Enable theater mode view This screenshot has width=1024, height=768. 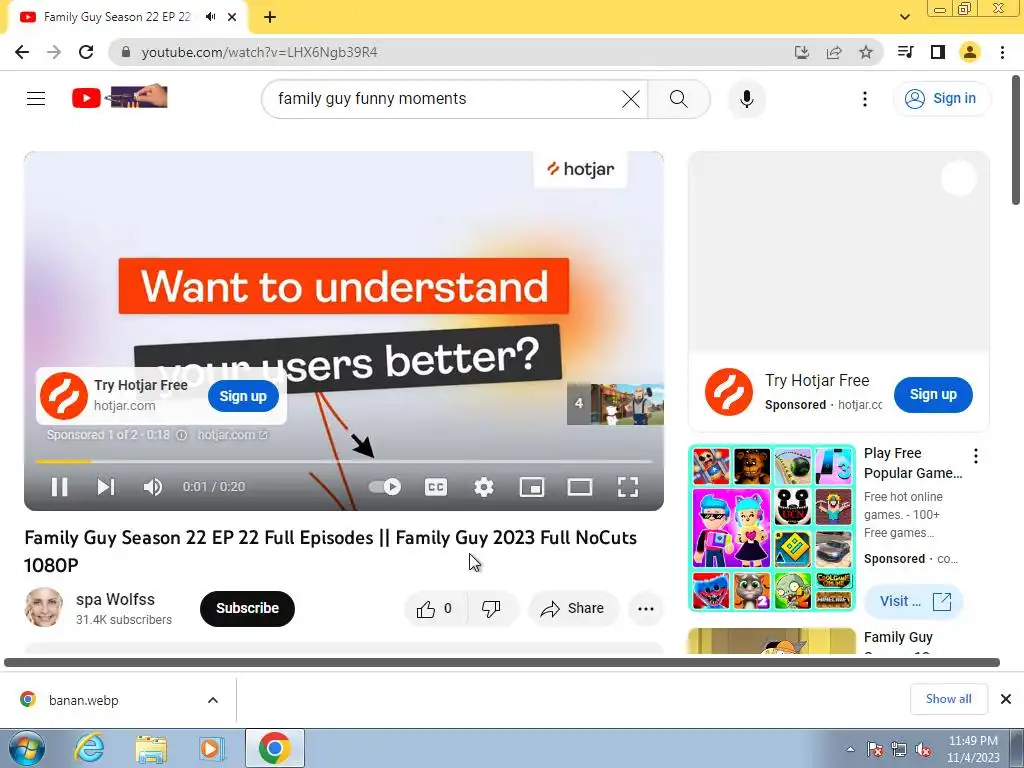(x=580, y=487)
